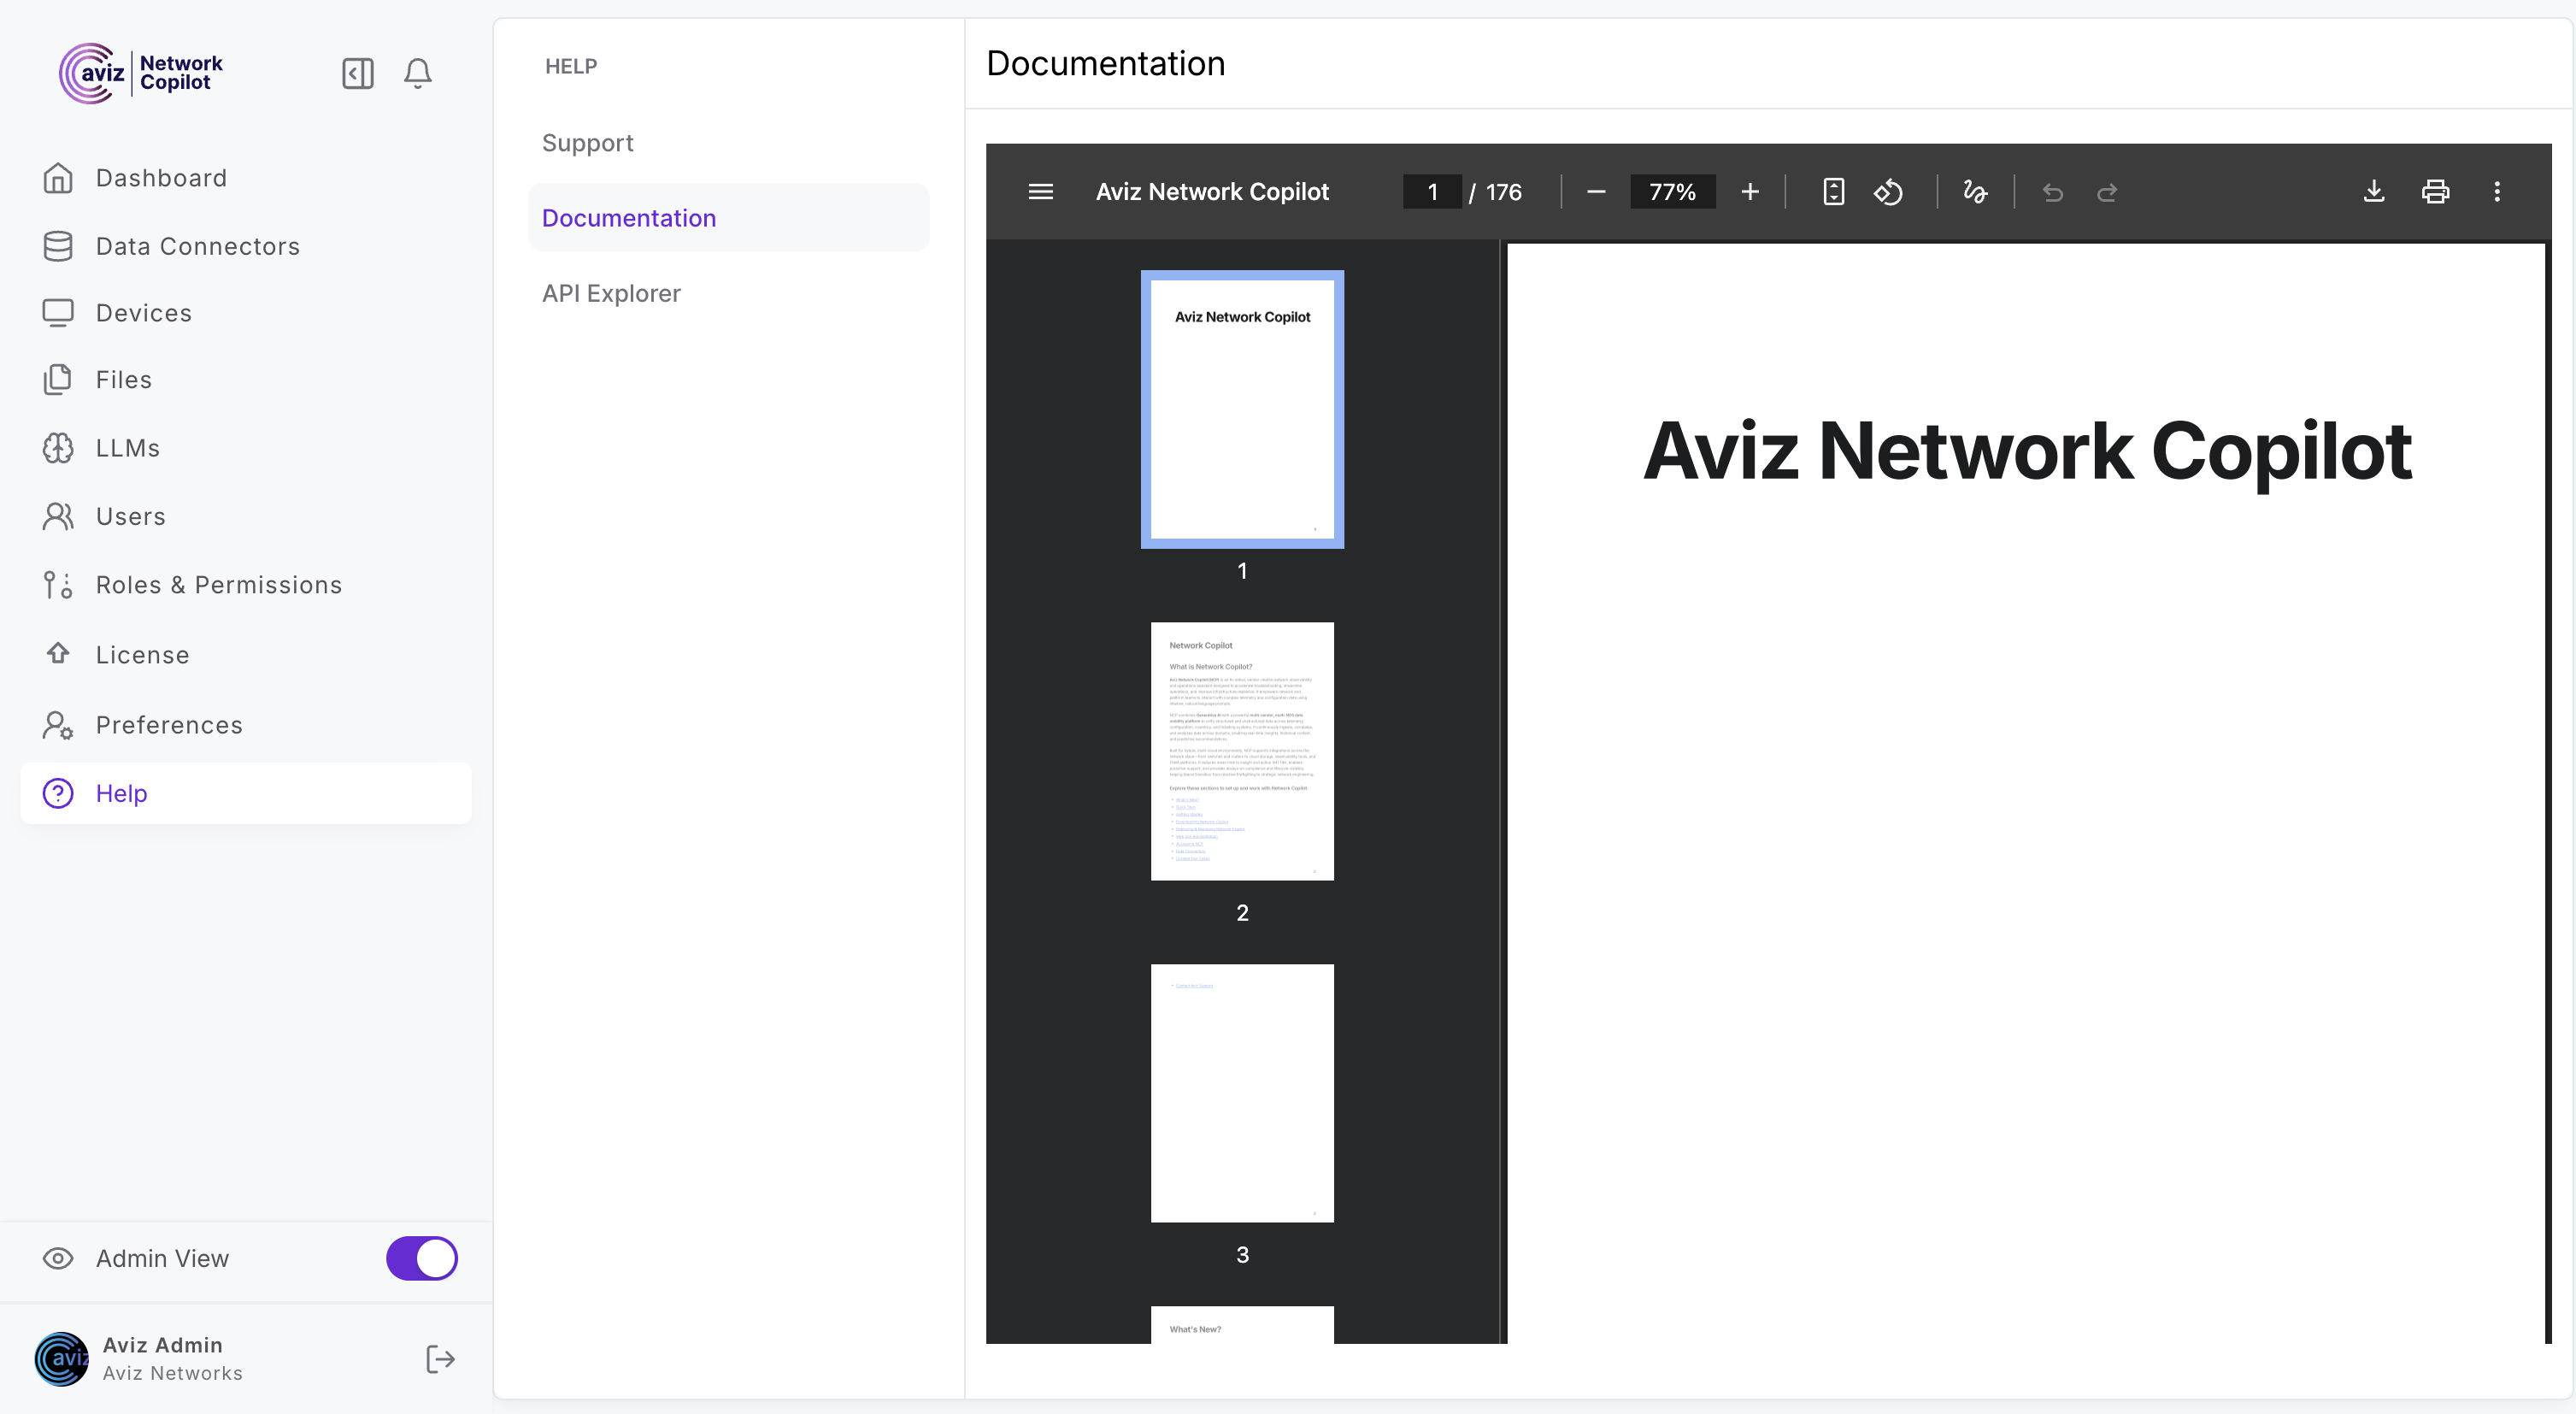Open the PDF more actions menu

[2496, 191]
